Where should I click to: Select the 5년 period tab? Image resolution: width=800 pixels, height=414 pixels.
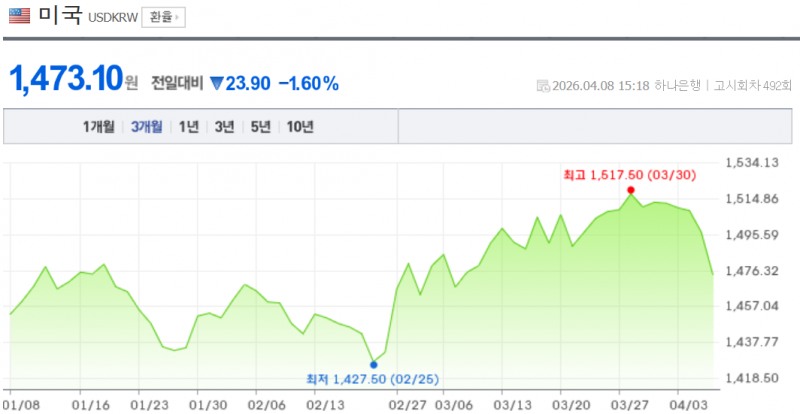[x=260, y=127]
